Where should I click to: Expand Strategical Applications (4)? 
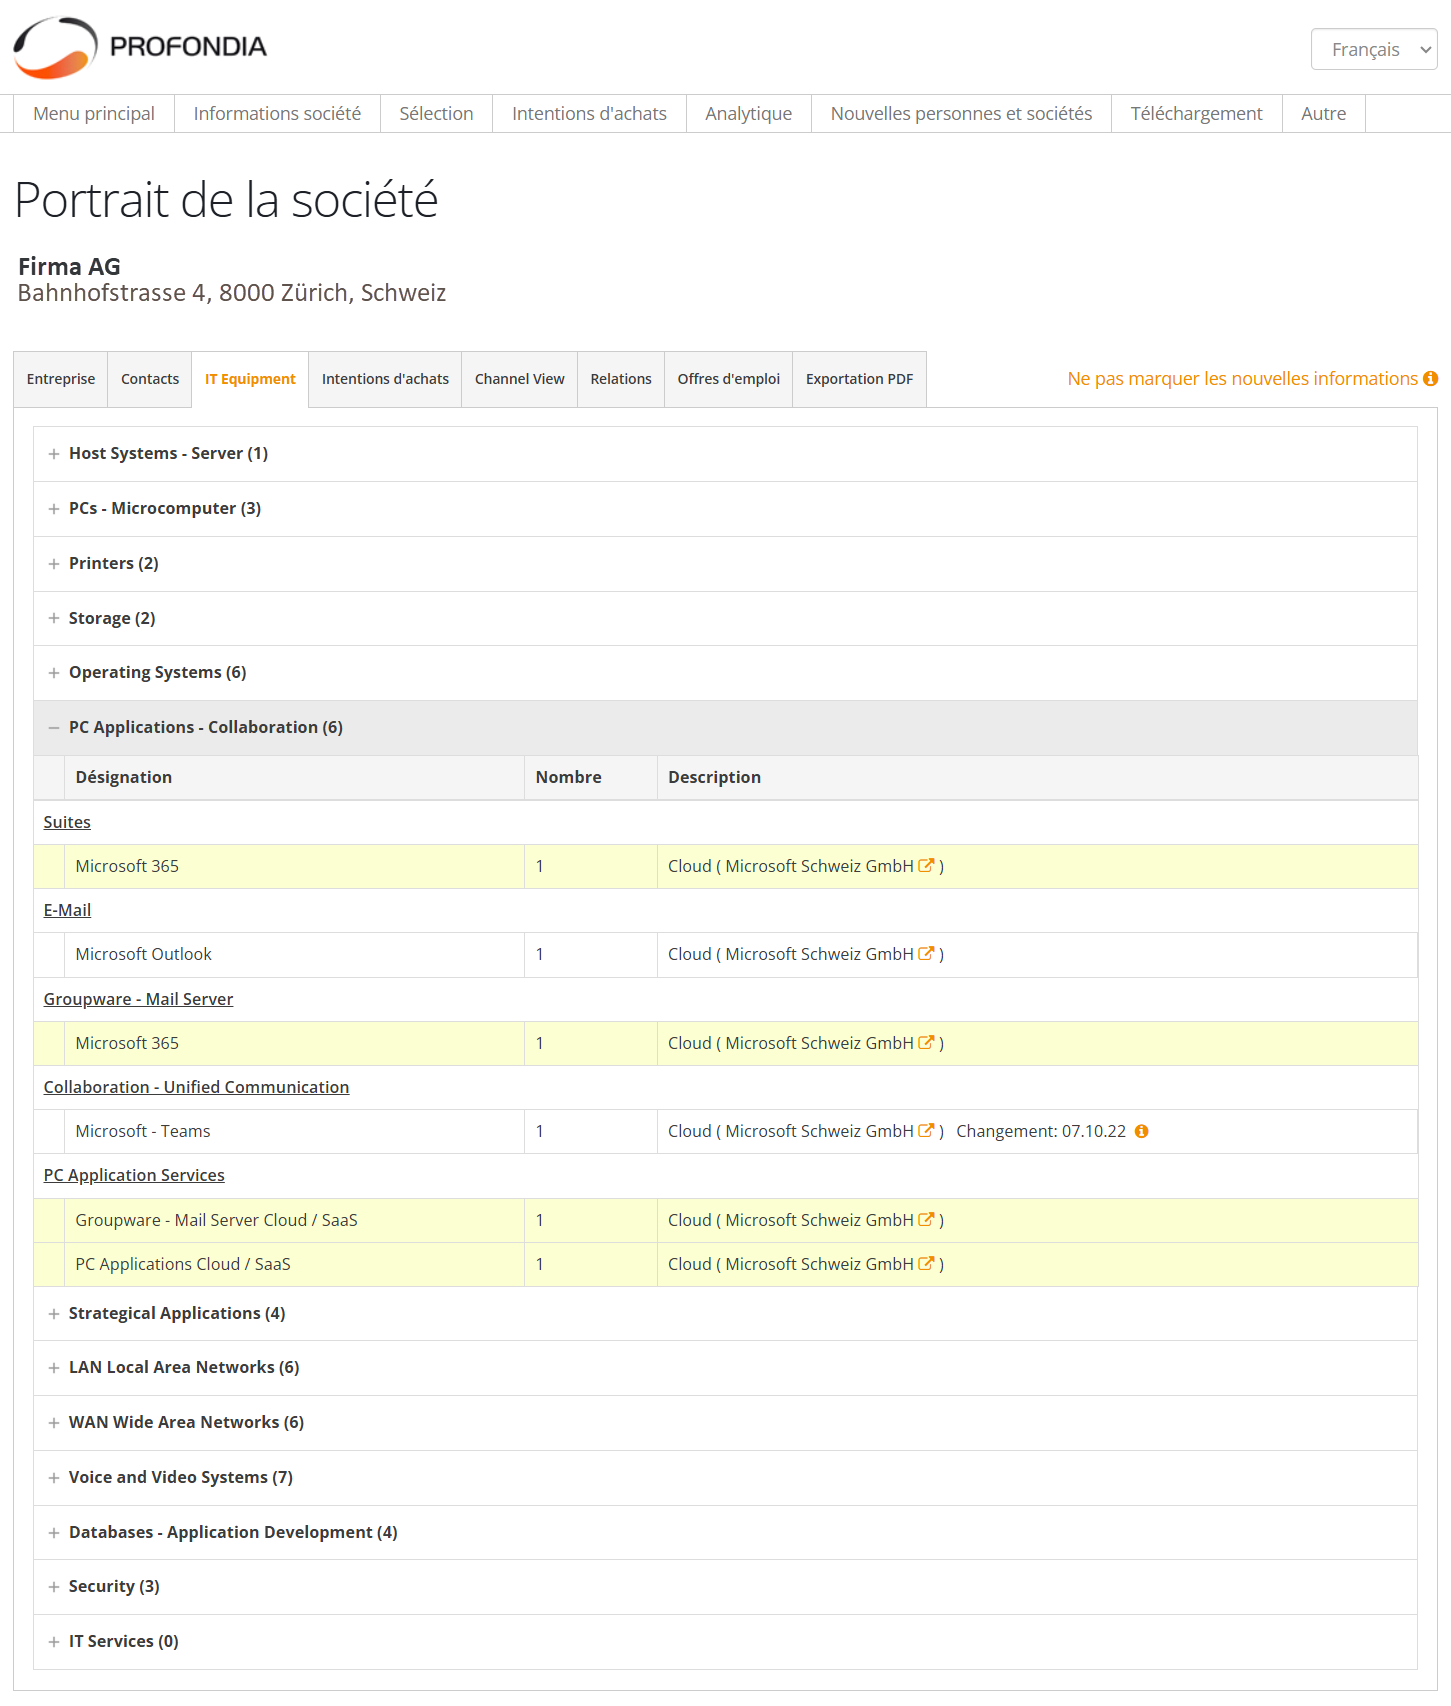[725, 1314]
